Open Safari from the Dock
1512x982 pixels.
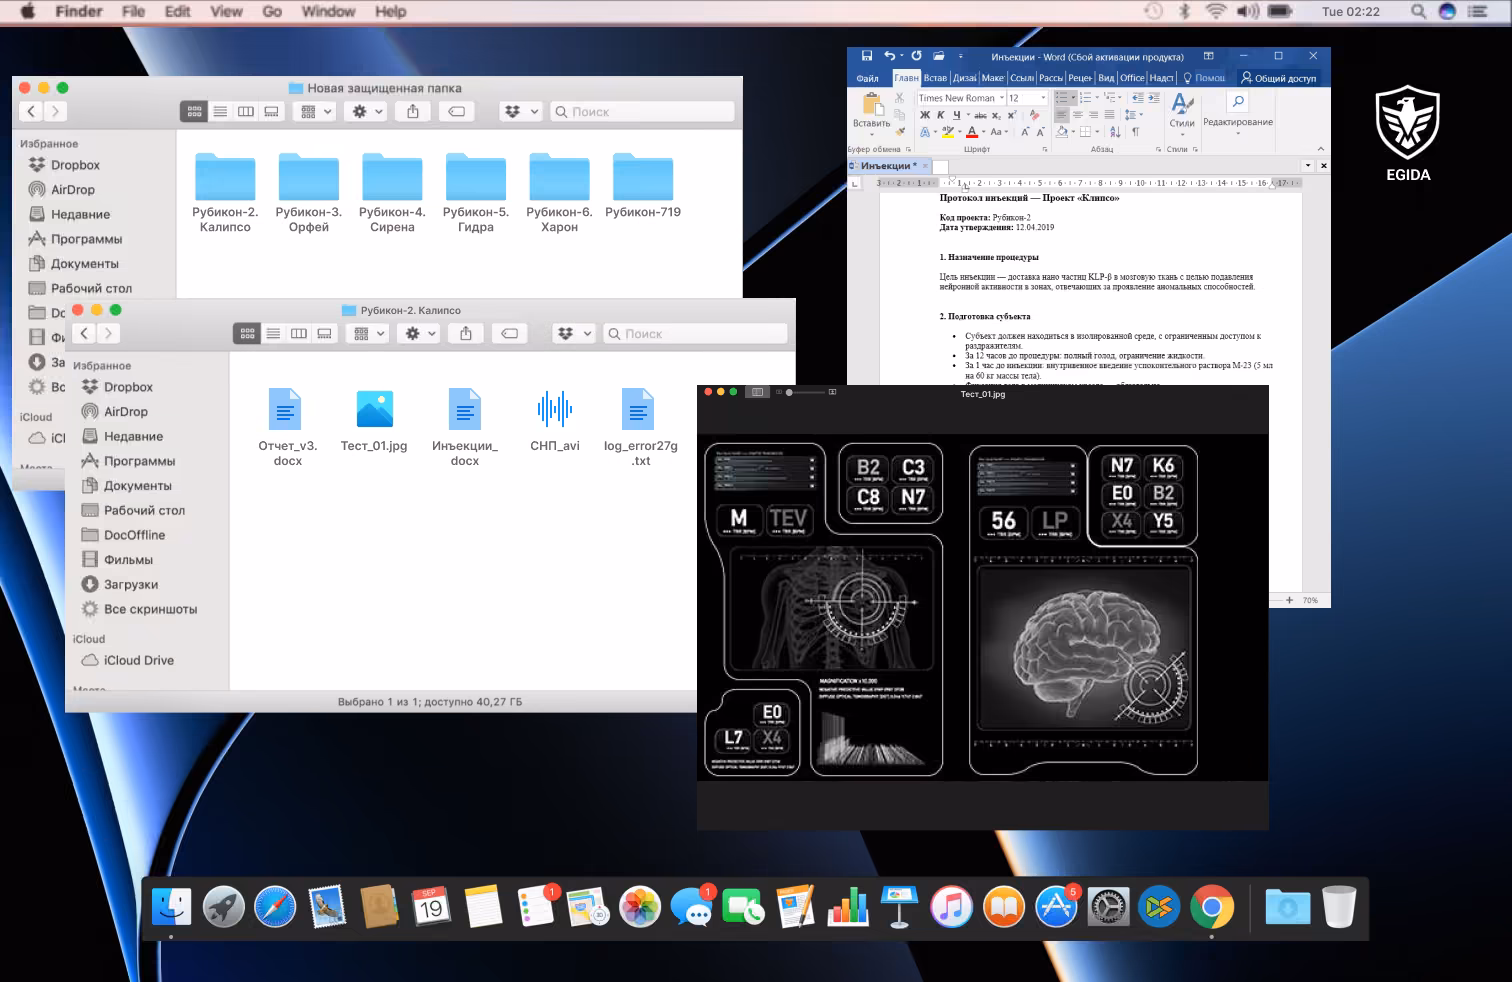[x=275, y=907]
